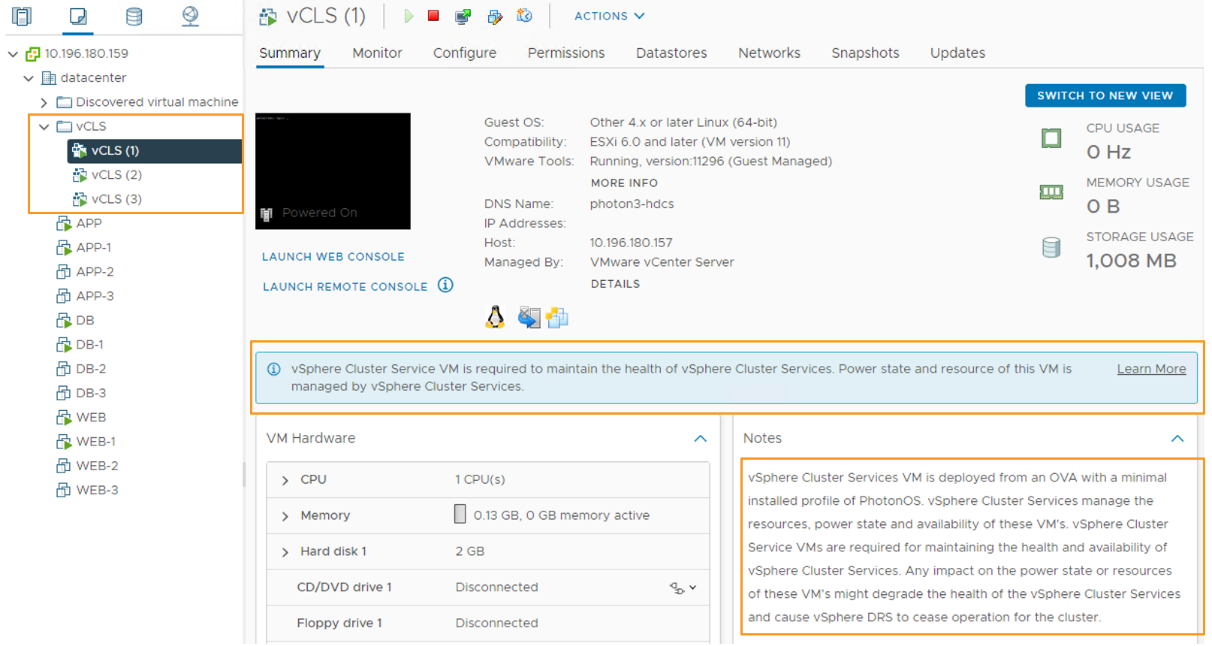Click the Edit Settings toolbar icon
The height and width of the screenshot is (646, 1212).
494,16
